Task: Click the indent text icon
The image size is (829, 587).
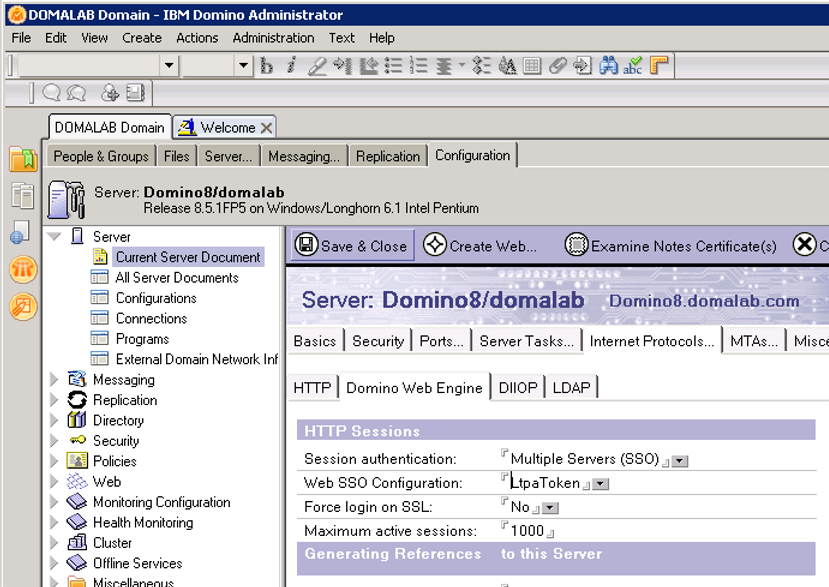Action: point(343,66)
